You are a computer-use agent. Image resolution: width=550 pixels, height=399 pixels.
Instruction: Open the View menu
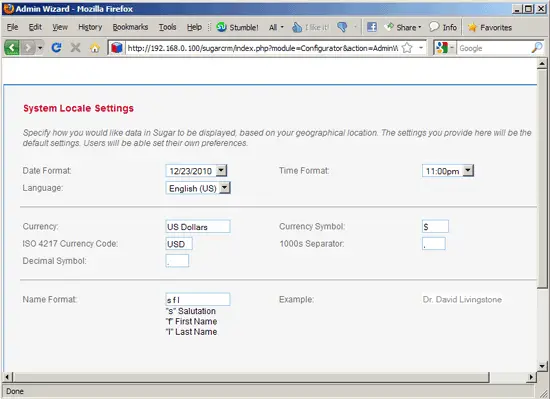click(60, 27)
